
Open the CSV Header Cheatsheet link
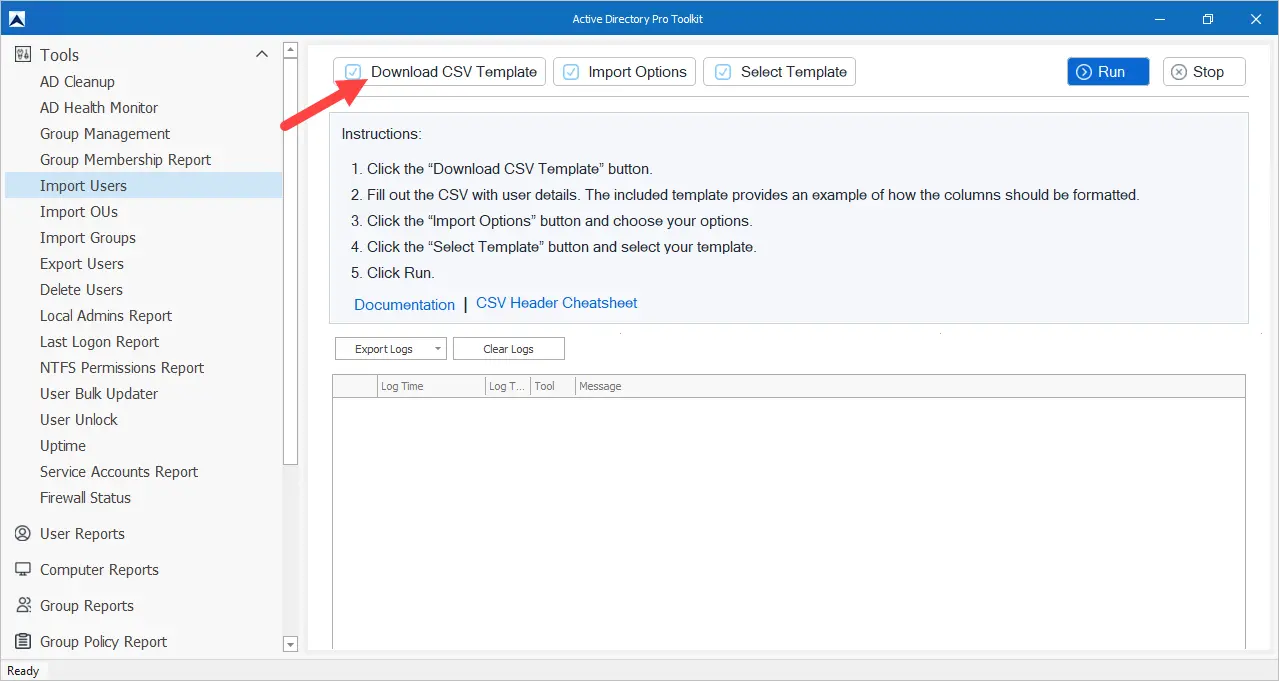coord(556,303)
